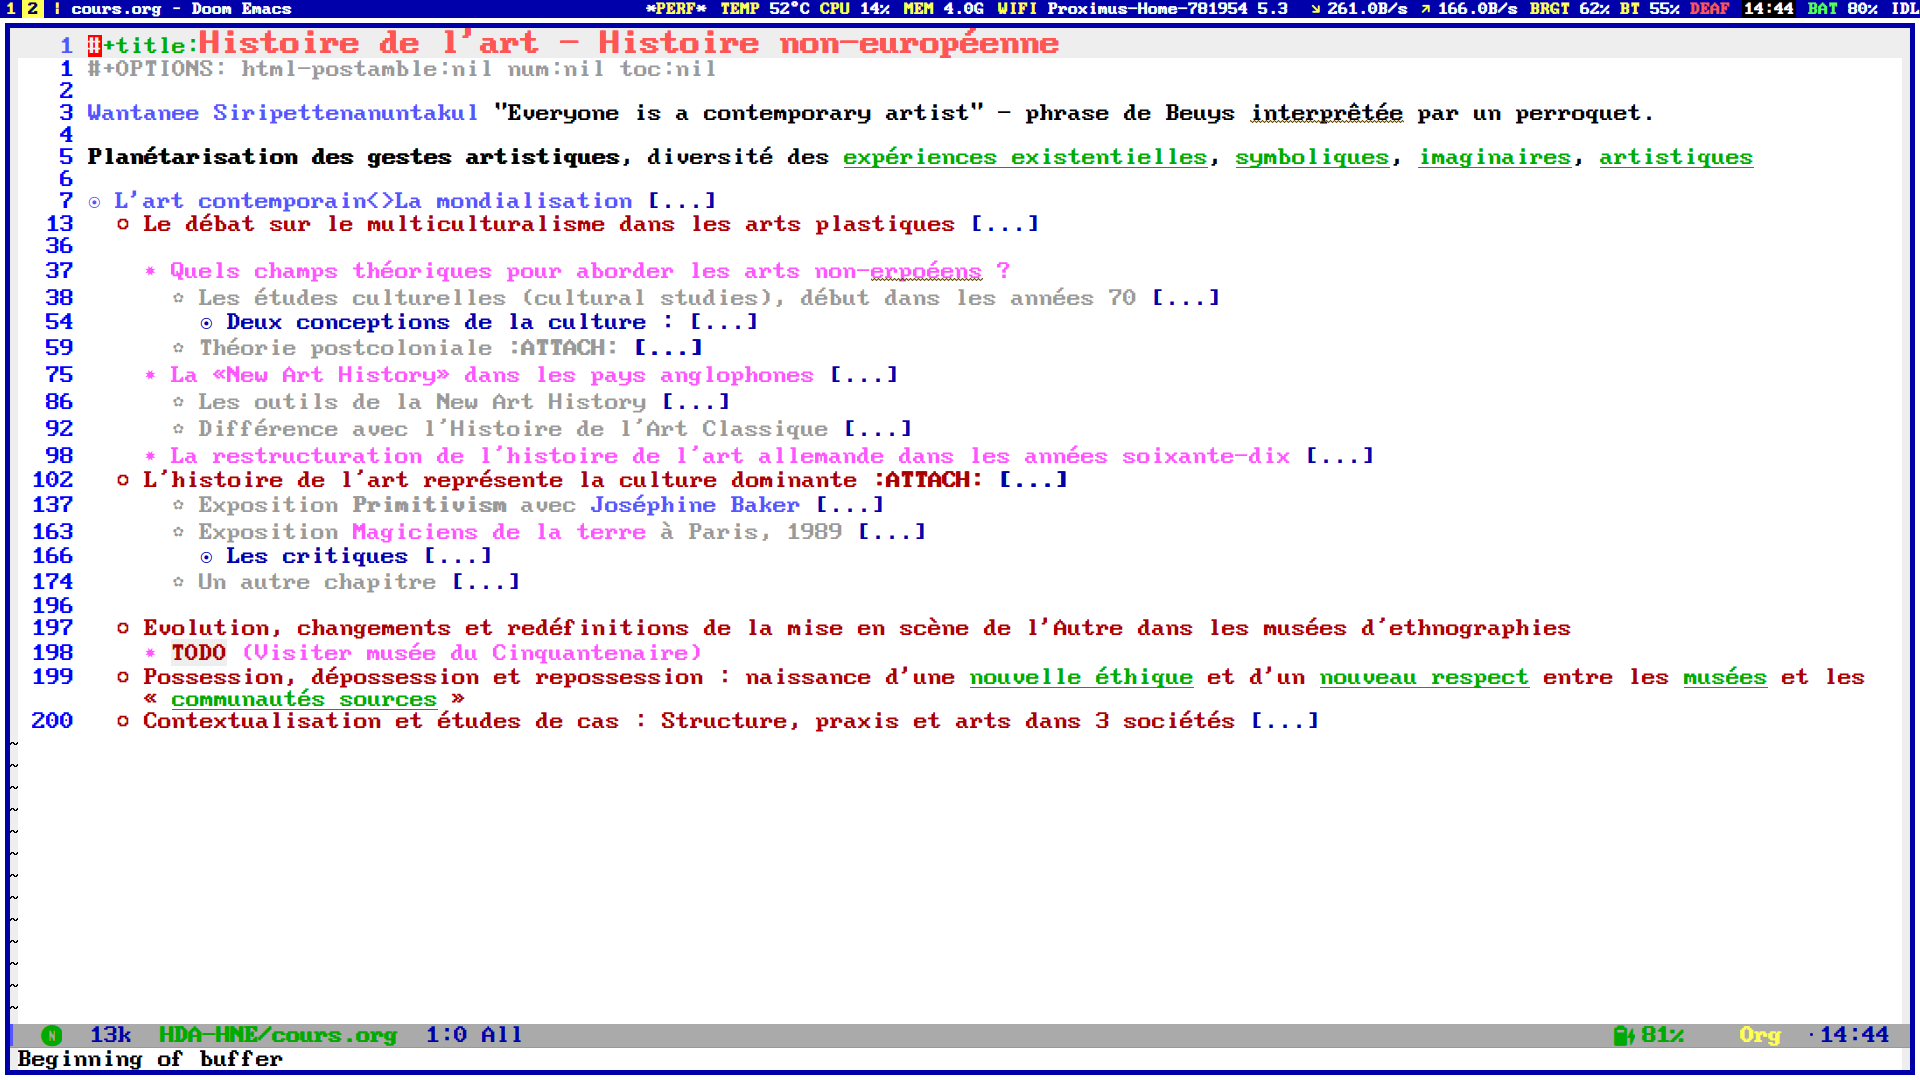The image size is (1920, 1080).
Task: Toggle the TODO keyword on Visiter musée heading
Action: [x=198, y=653]
